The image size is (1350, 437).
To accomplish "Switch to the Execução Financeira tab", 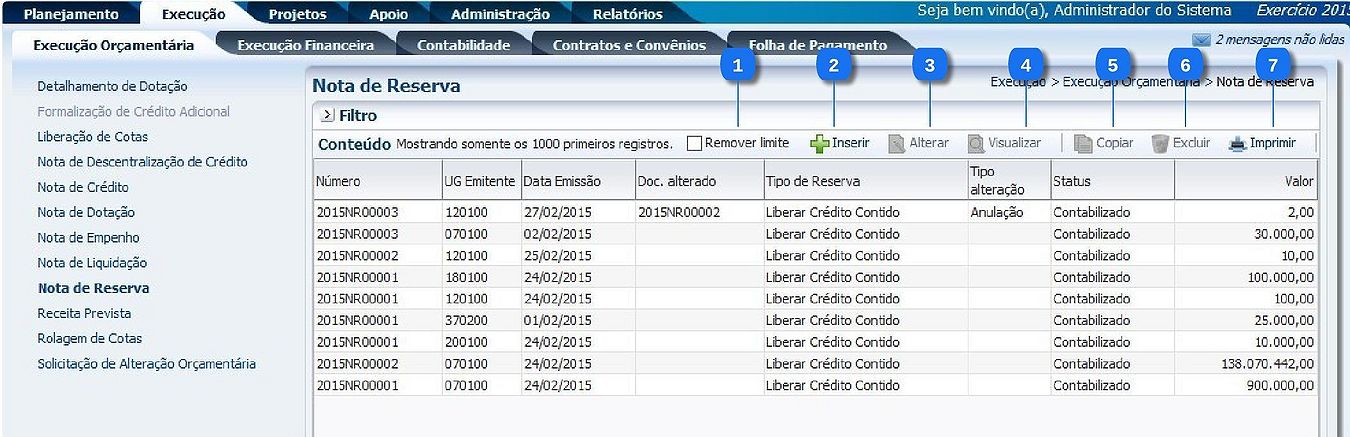I will coord(305,45).
